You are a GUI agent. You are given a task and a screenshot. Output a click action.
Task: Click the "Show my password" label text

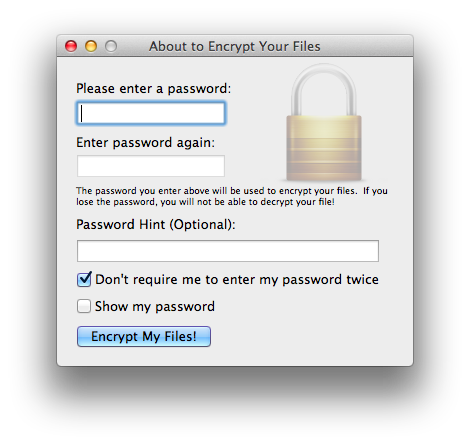(x=155, y=306)
